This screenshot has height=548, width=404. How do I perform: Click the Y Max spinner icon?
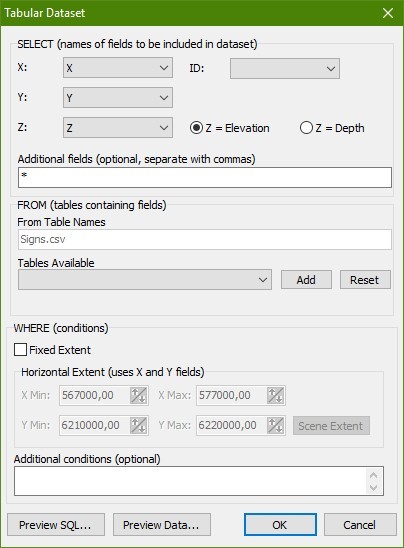(x=275, y=425)
